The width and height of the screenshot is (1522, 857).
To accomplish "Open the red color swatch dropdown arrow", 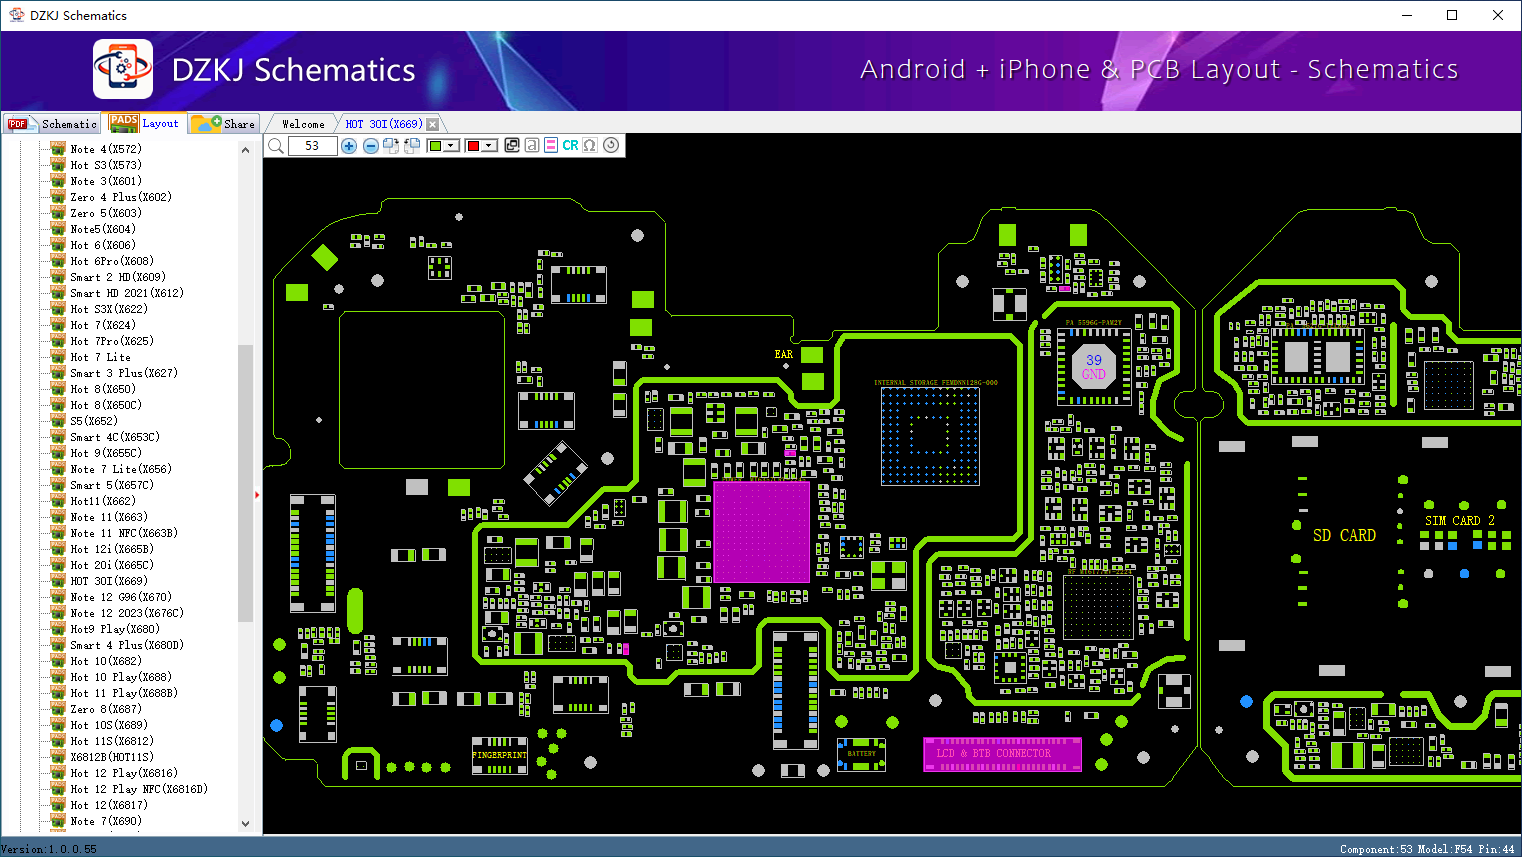I will 489,146.
